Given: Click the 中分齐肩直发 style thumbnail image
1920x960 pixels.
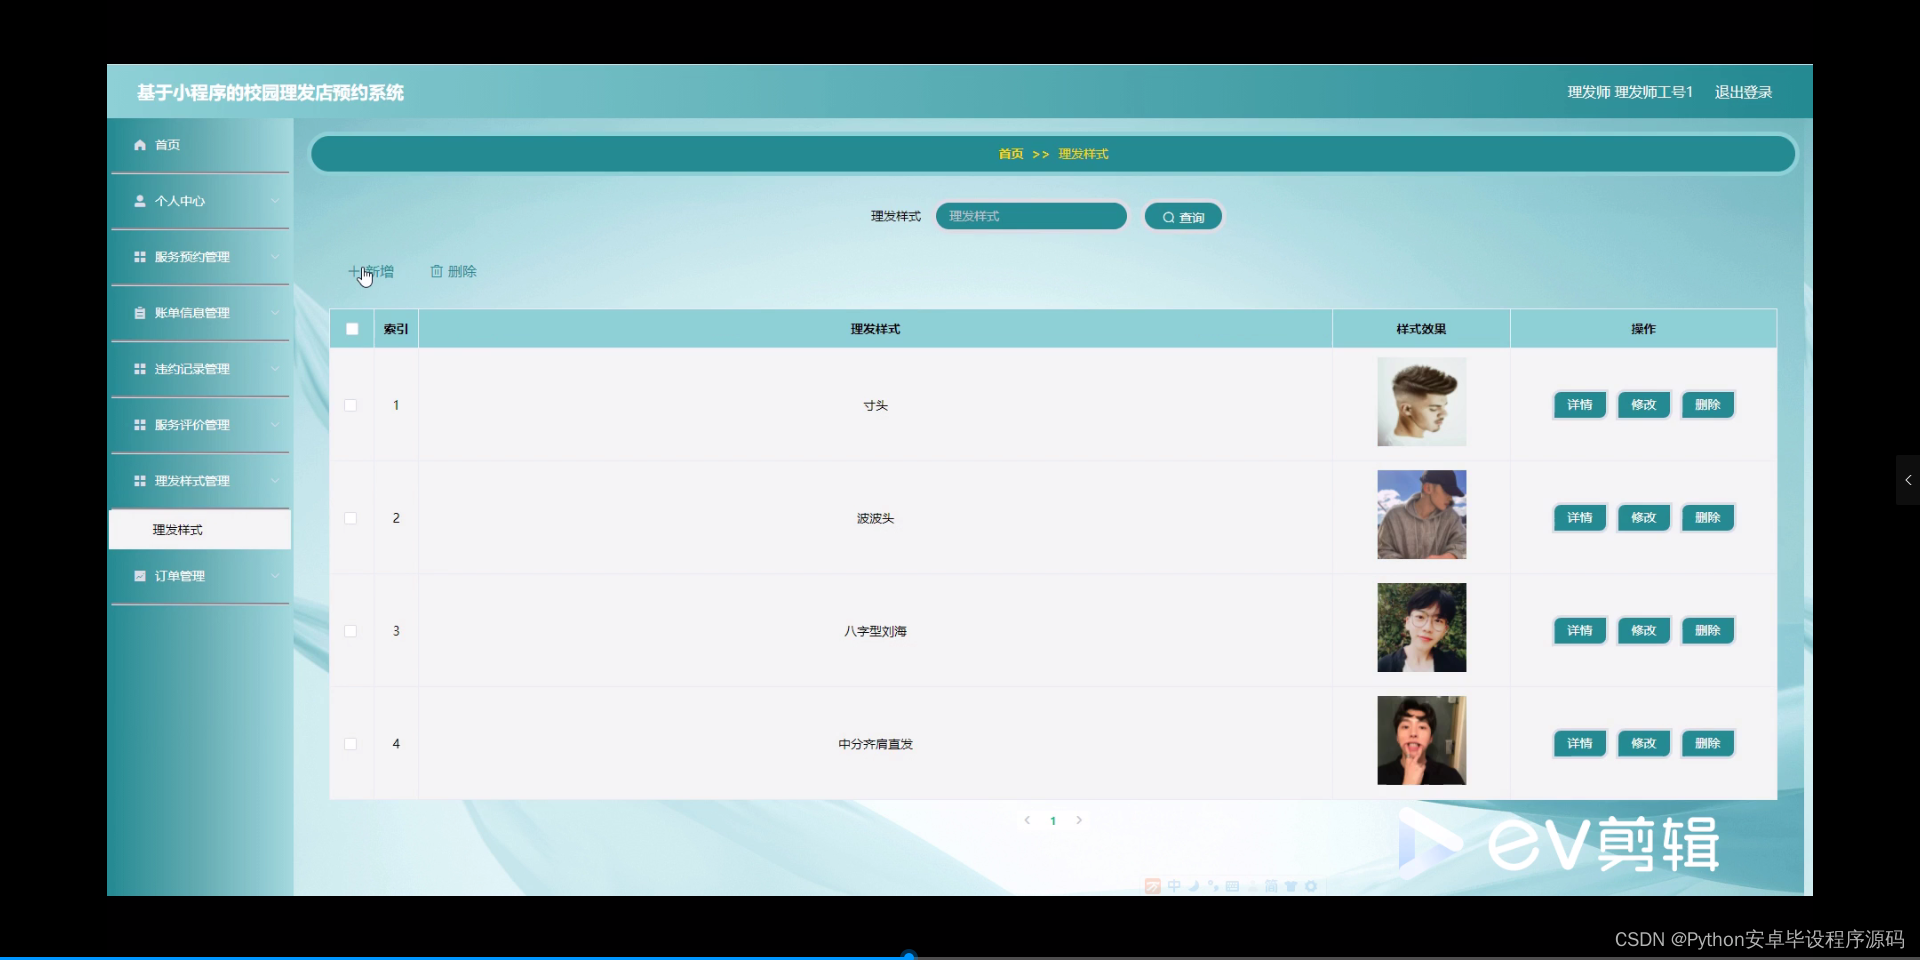Looking at the screenshot, I should click(1421, 741).
